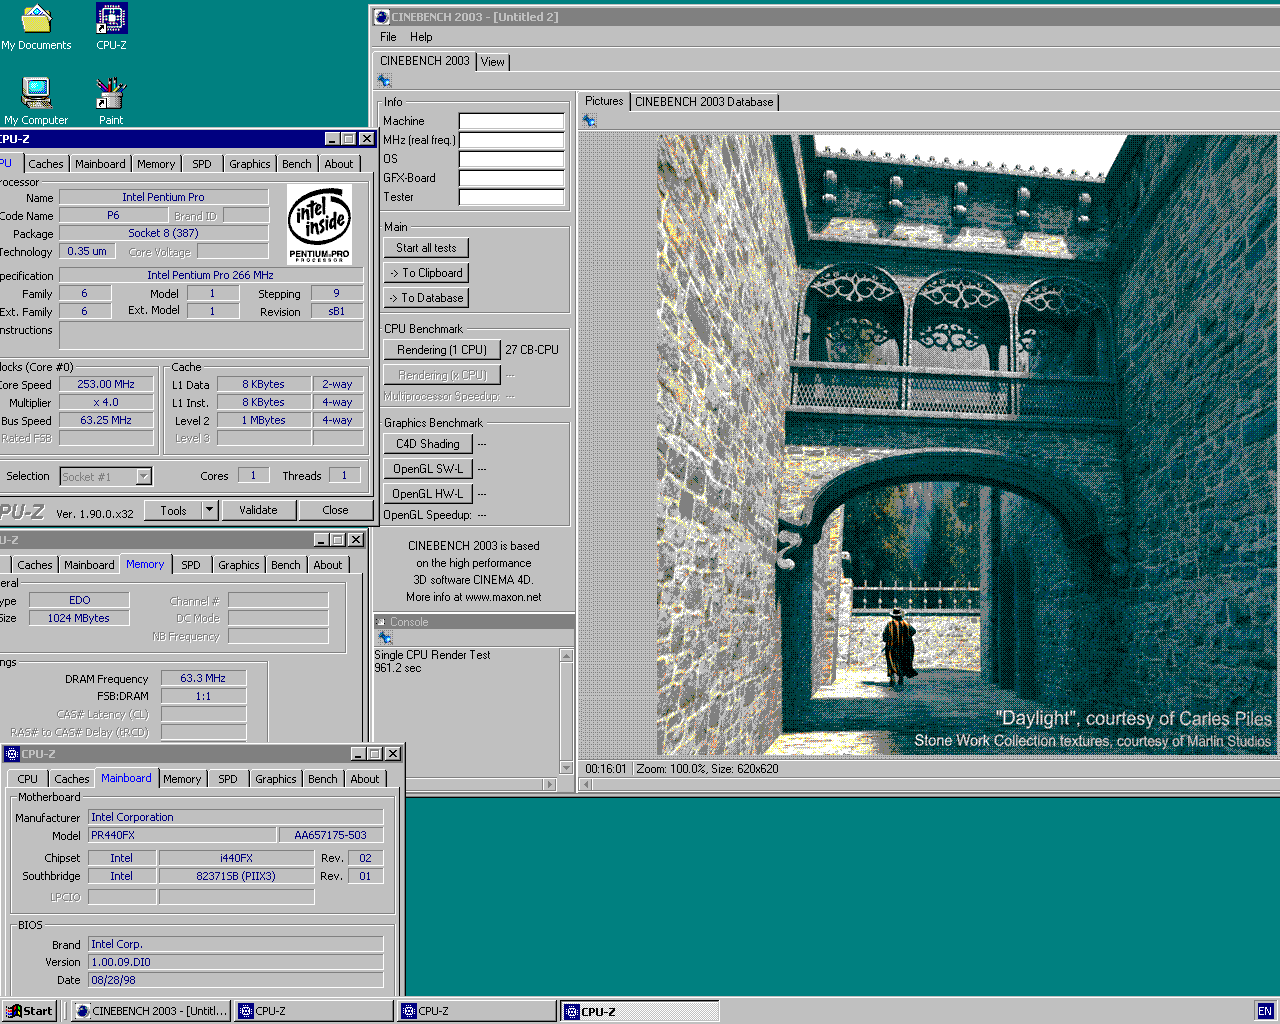Switch to the CINEBENCH 2003 Database tab
The image size is (1280, 1024).
click(x=704, y=102)
